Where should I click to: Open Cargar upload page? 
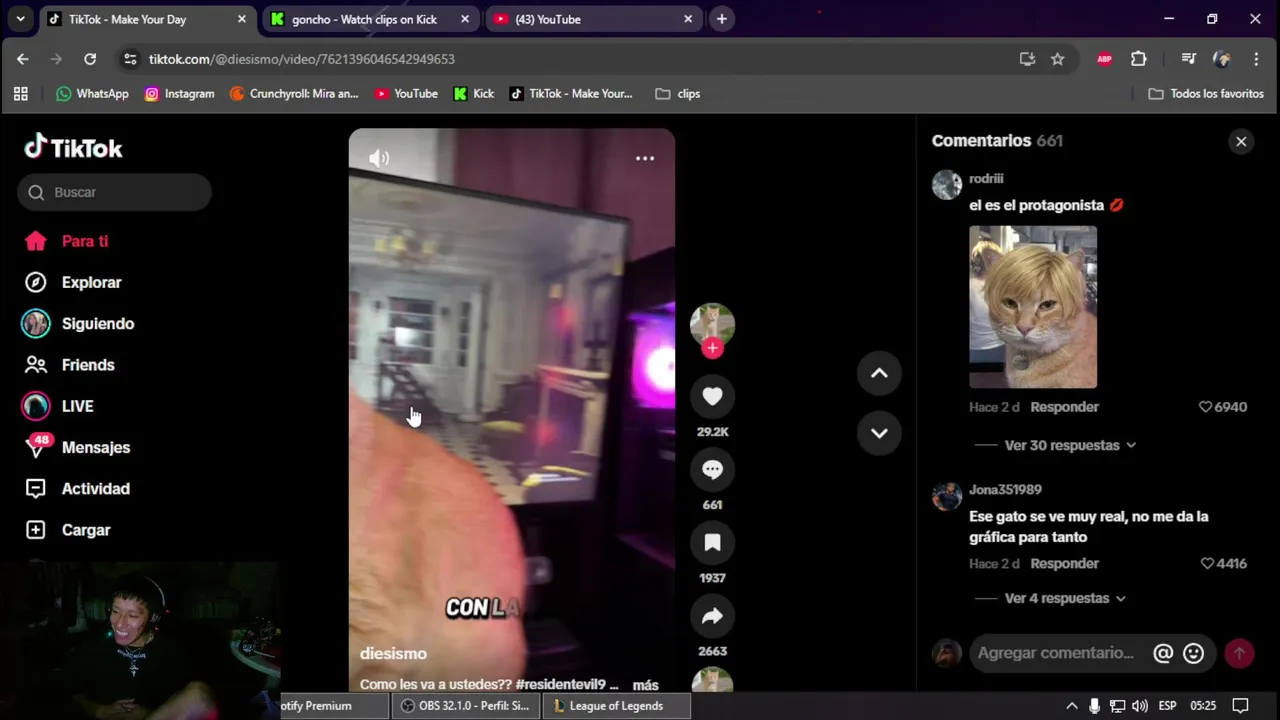[67, 530]
